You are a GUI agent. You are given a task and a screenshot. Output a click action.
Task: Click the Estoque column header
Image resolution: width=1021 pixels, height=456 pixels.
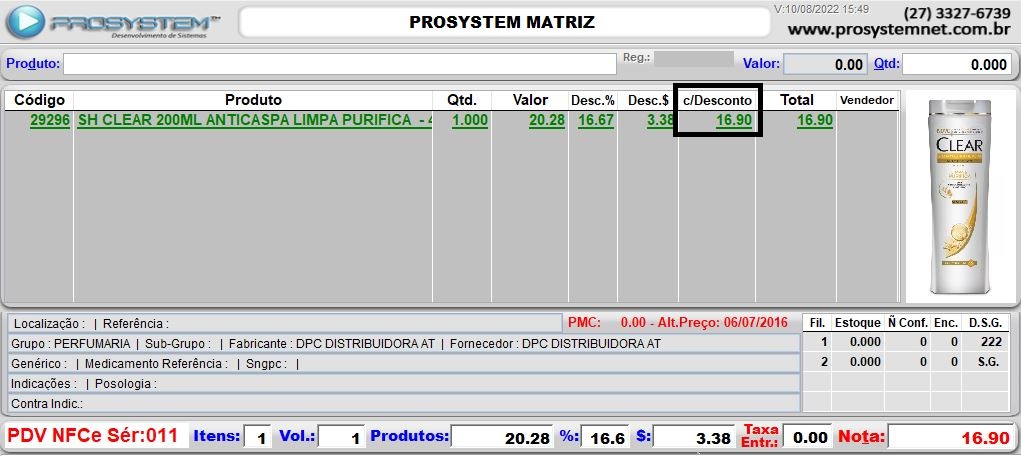[858, 323]
